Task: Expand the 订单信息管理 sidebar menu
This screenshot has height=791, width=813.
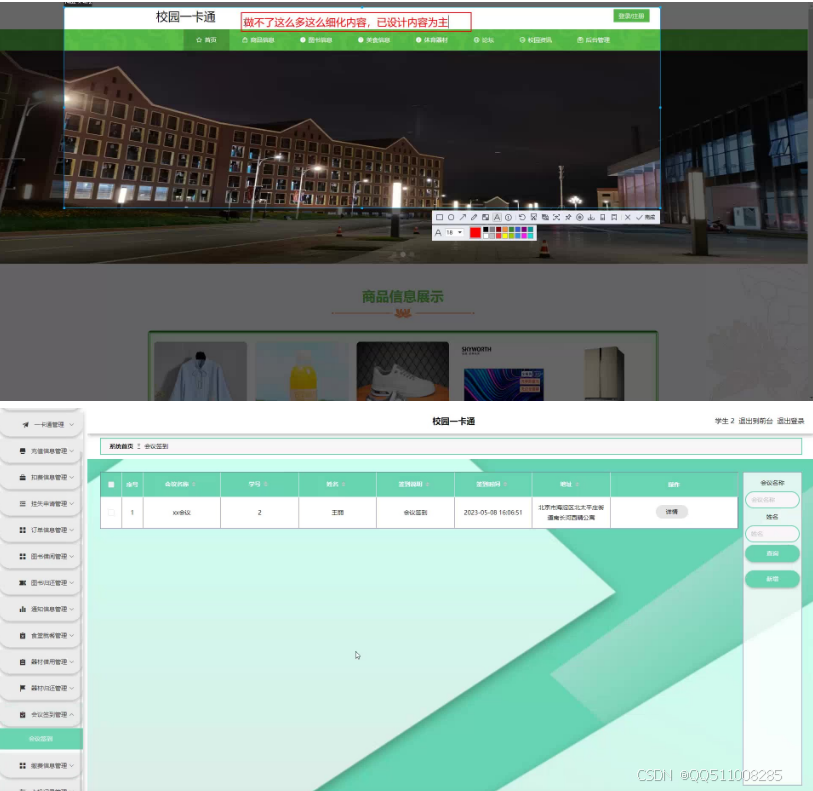Action: pos(41,530)
